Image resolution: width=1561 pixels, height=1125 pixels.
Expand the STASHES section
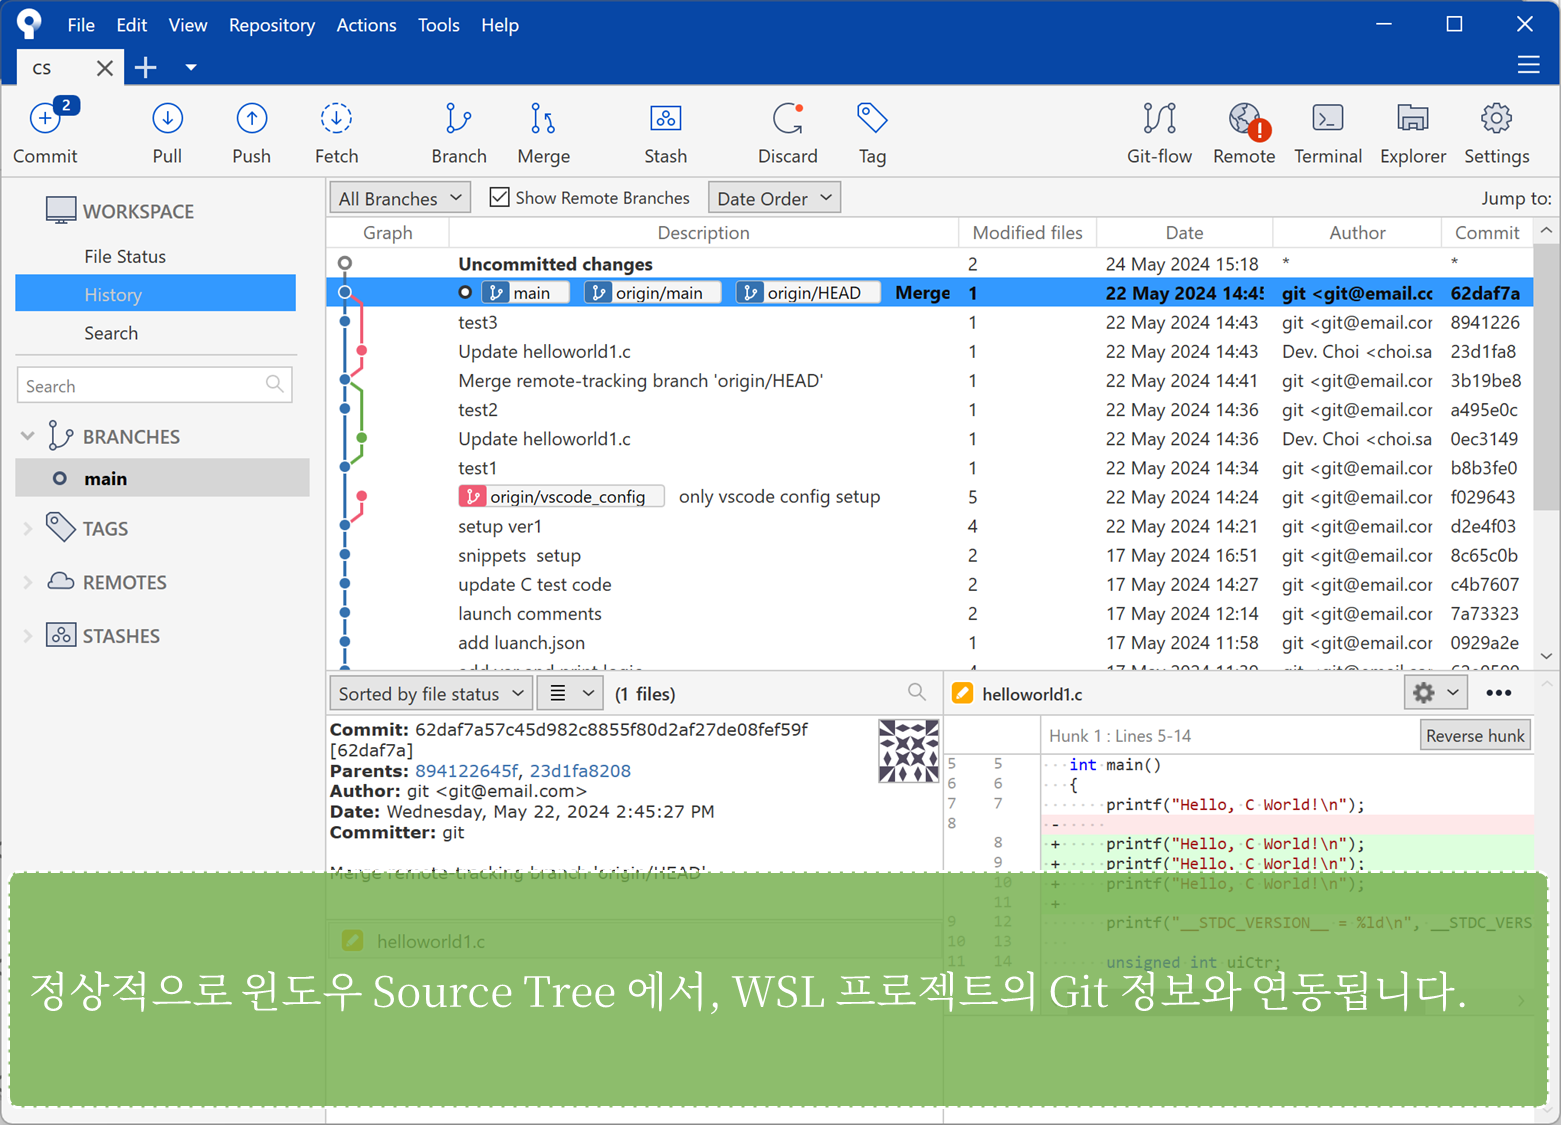click(28, 636)
